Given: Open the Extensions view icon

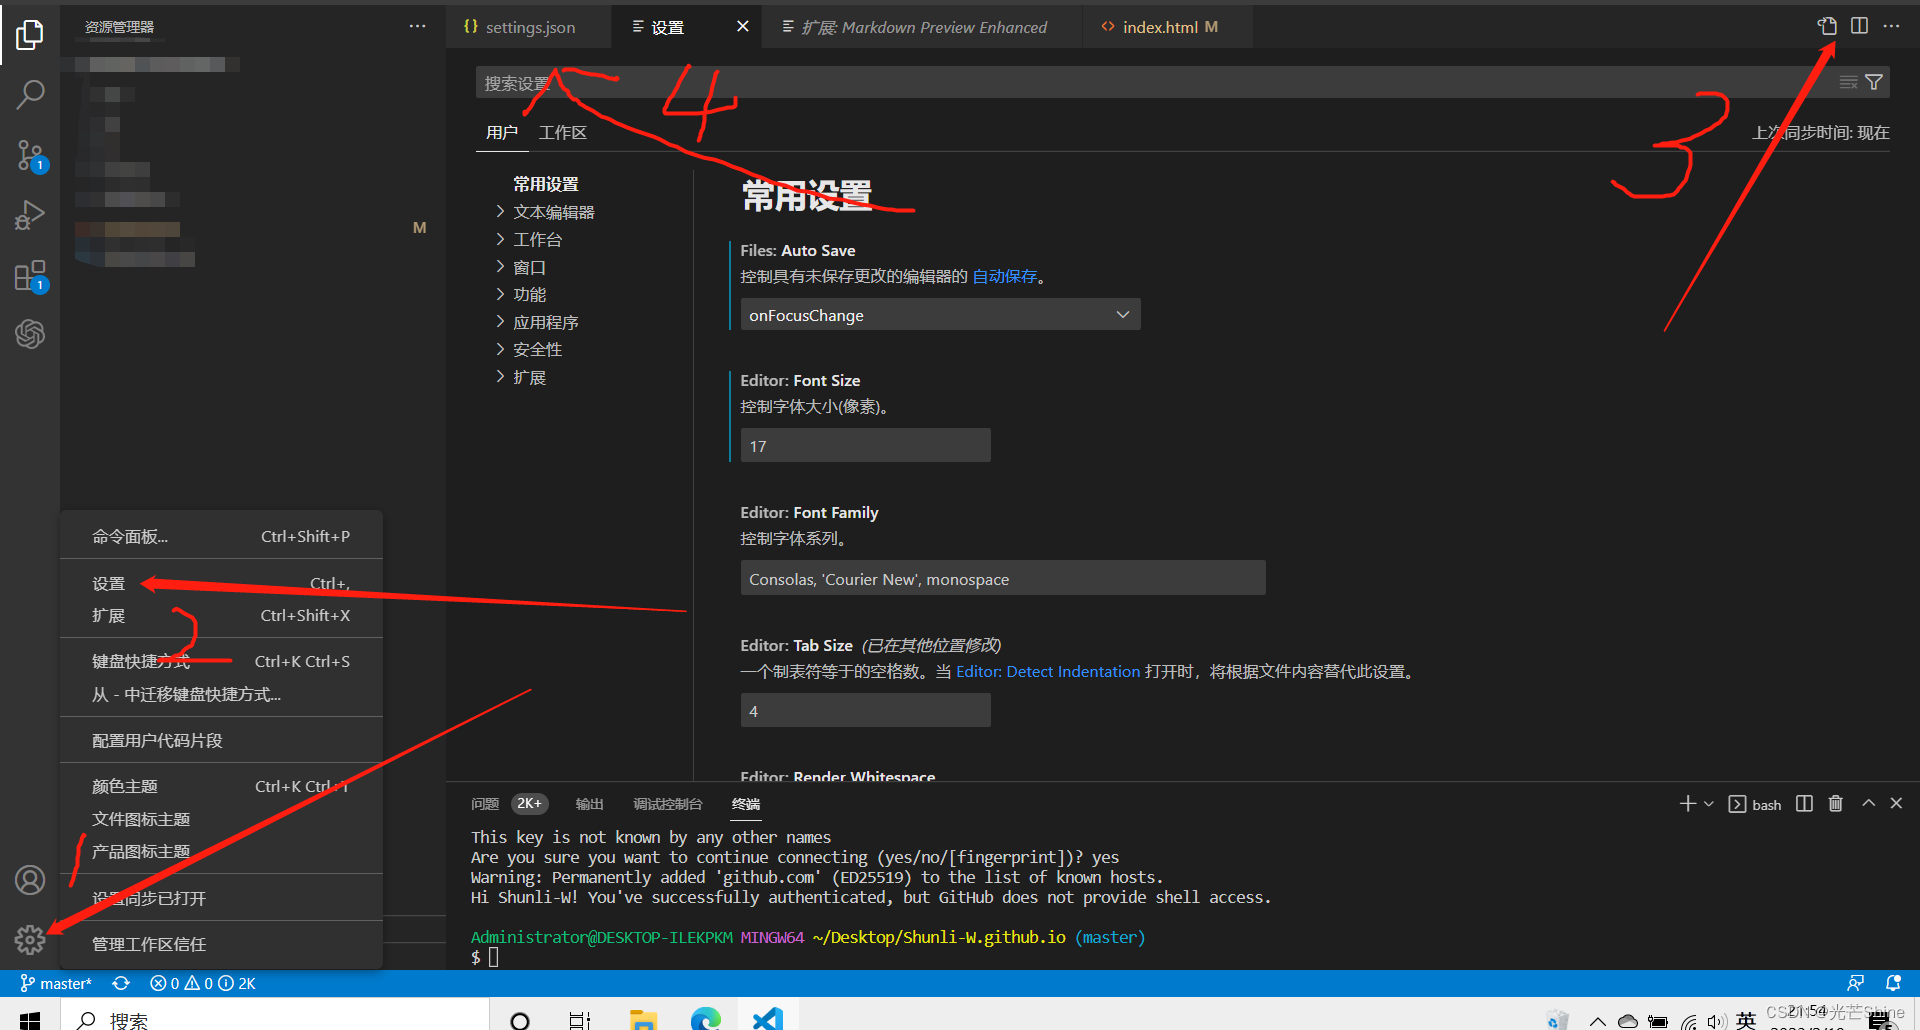Looking at the screenshot, I should [30, 275].
